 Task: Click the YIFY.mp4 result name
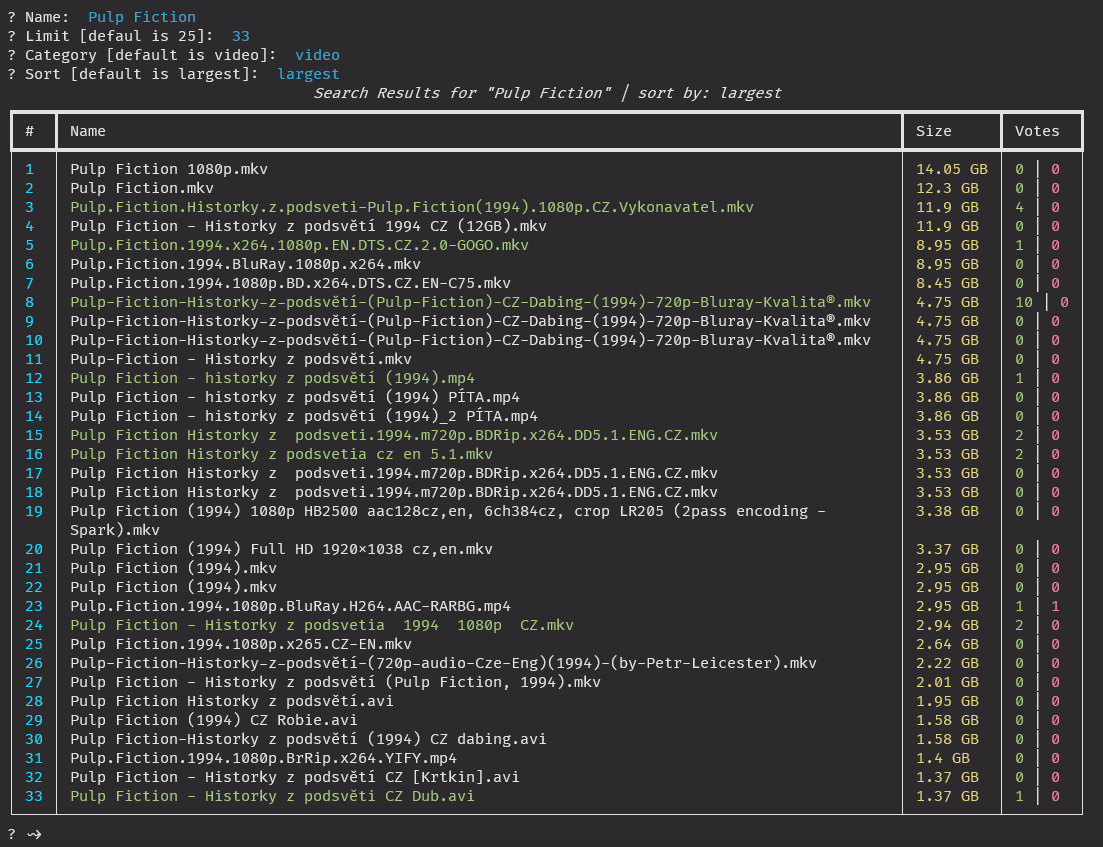pos(263,758)
